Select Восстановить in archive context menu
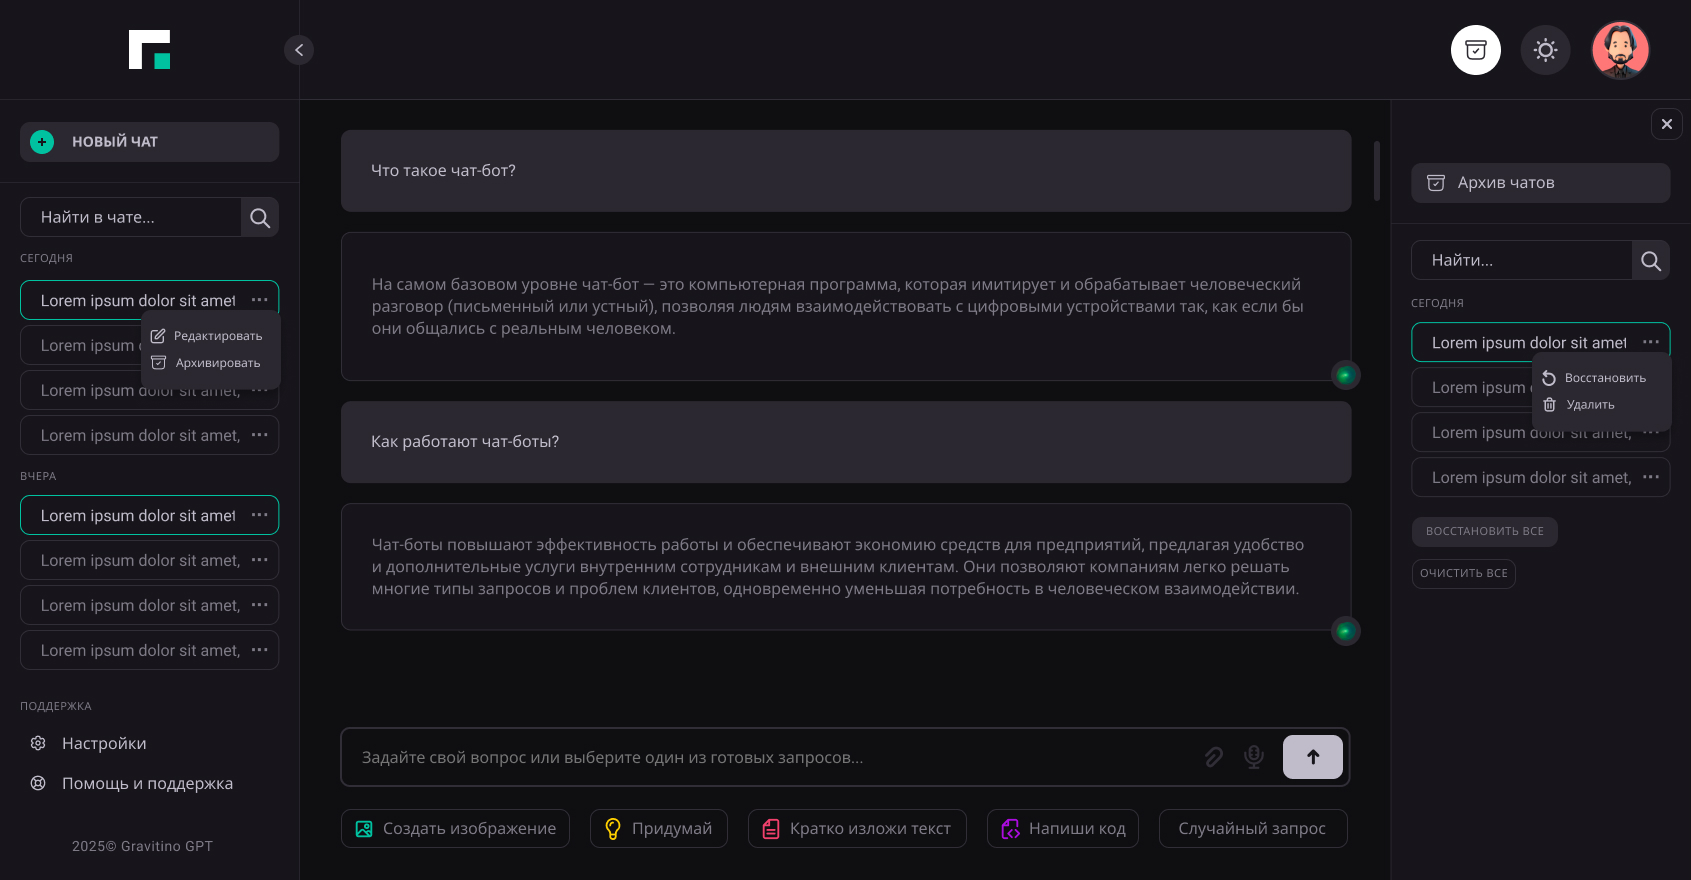 point(1604,378)
